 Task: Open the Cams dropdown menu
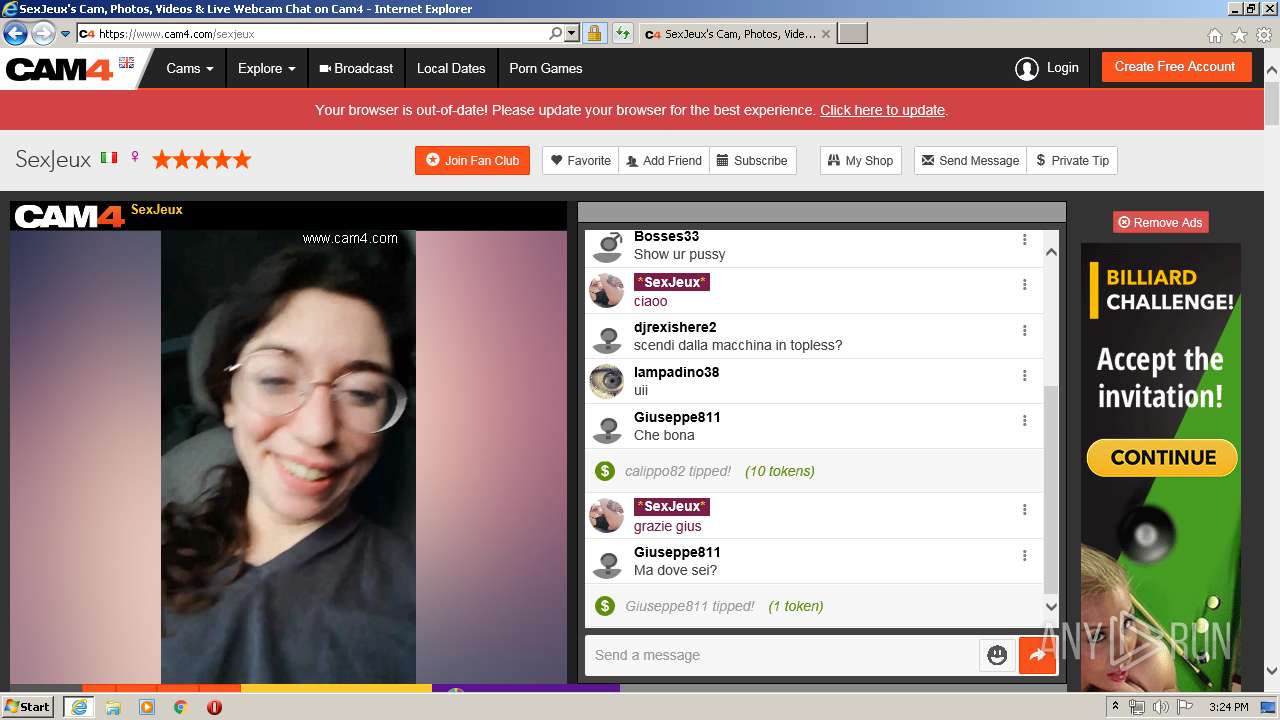[x=190, y=68]
